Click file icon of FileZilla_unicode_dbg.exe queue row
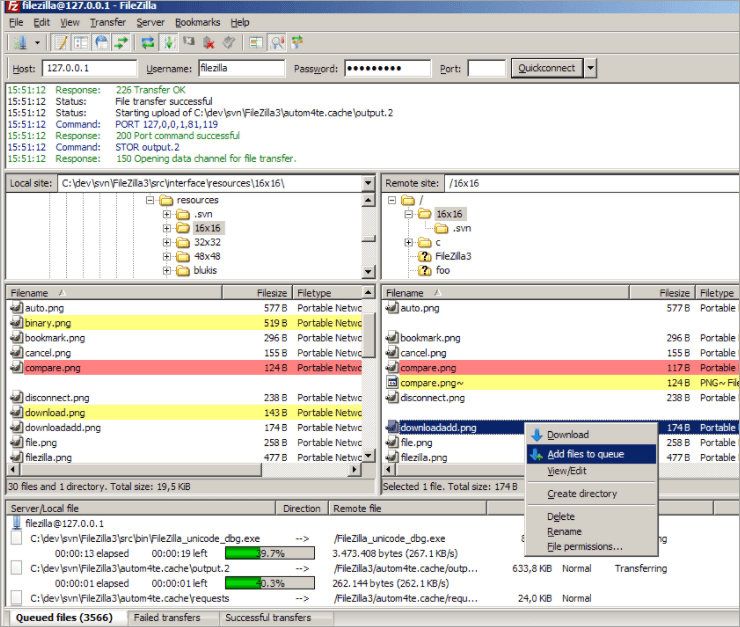Screen dimensions: 740x627 (16, 538)
